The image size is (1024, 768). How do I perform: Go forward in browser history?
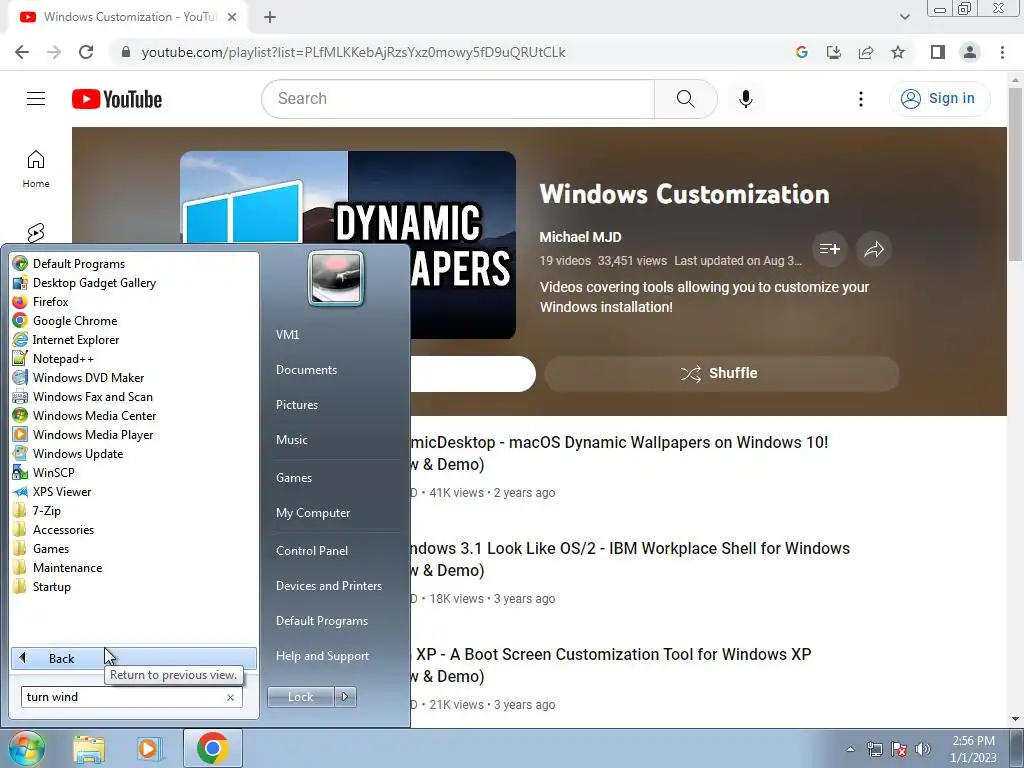(x=54, y=52)
